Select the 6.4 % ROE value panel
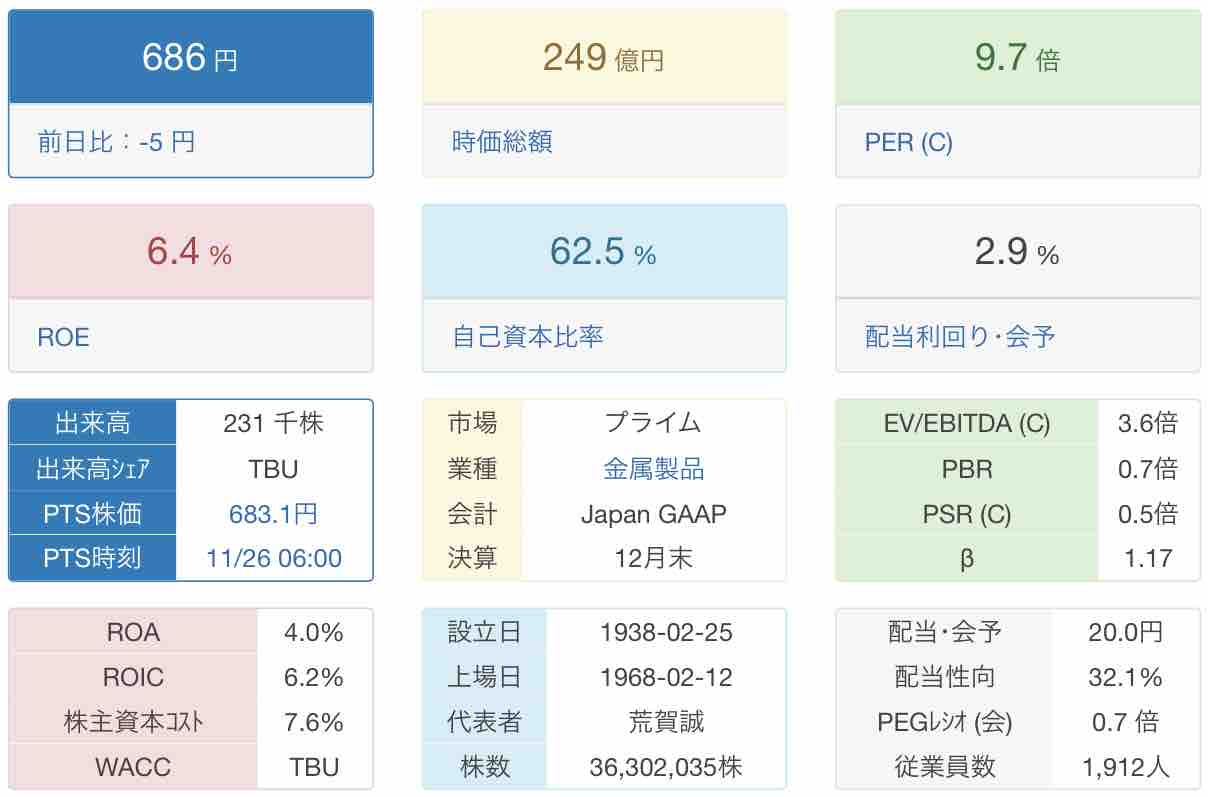1208x797 pixels. (190, 252)
